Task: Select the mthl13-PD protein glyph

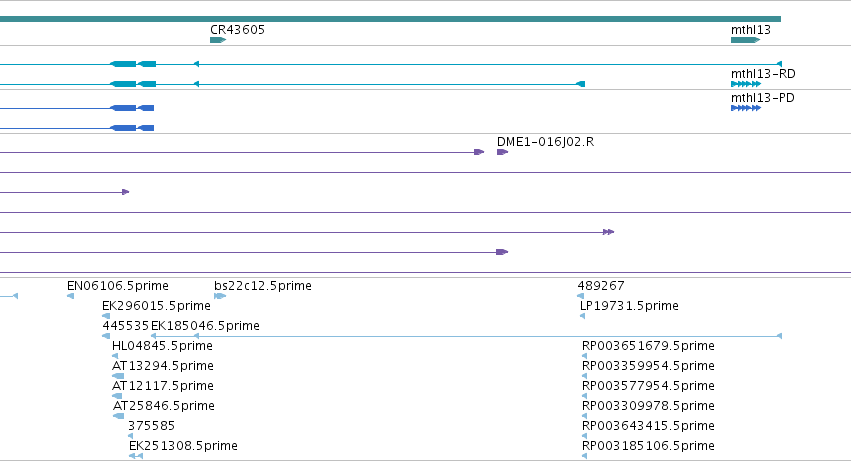Action: (x=746, y=108)
